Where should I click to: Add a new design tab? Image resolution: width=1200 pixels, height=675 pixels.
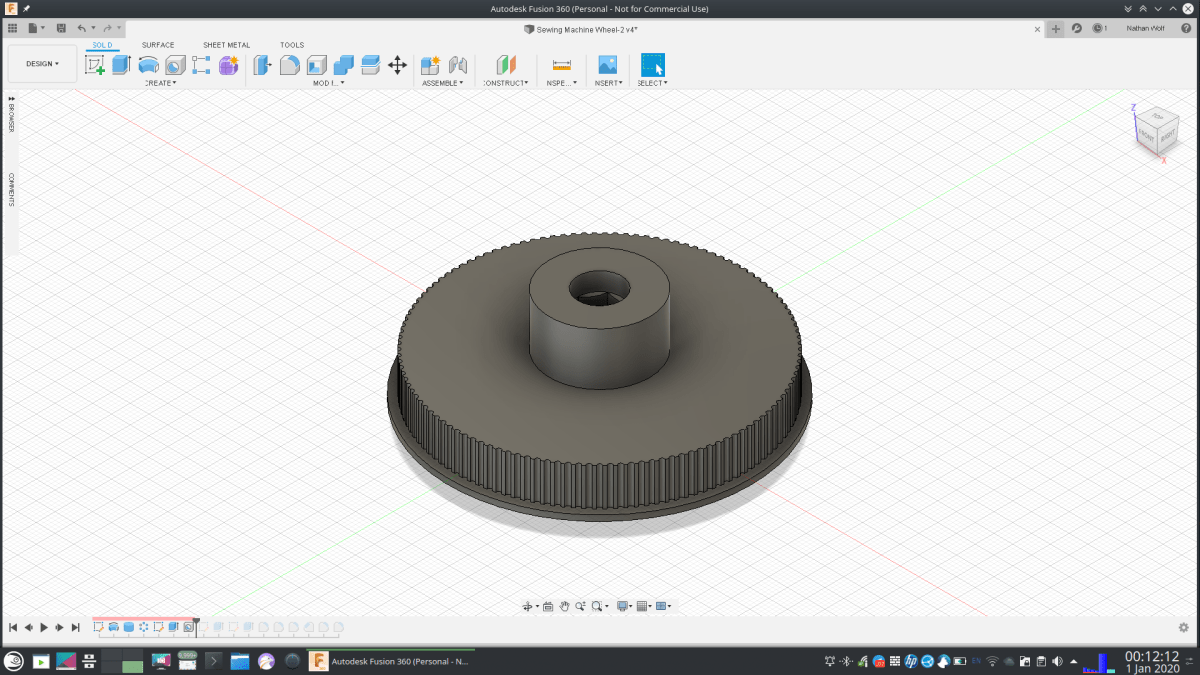(1055, 29)
